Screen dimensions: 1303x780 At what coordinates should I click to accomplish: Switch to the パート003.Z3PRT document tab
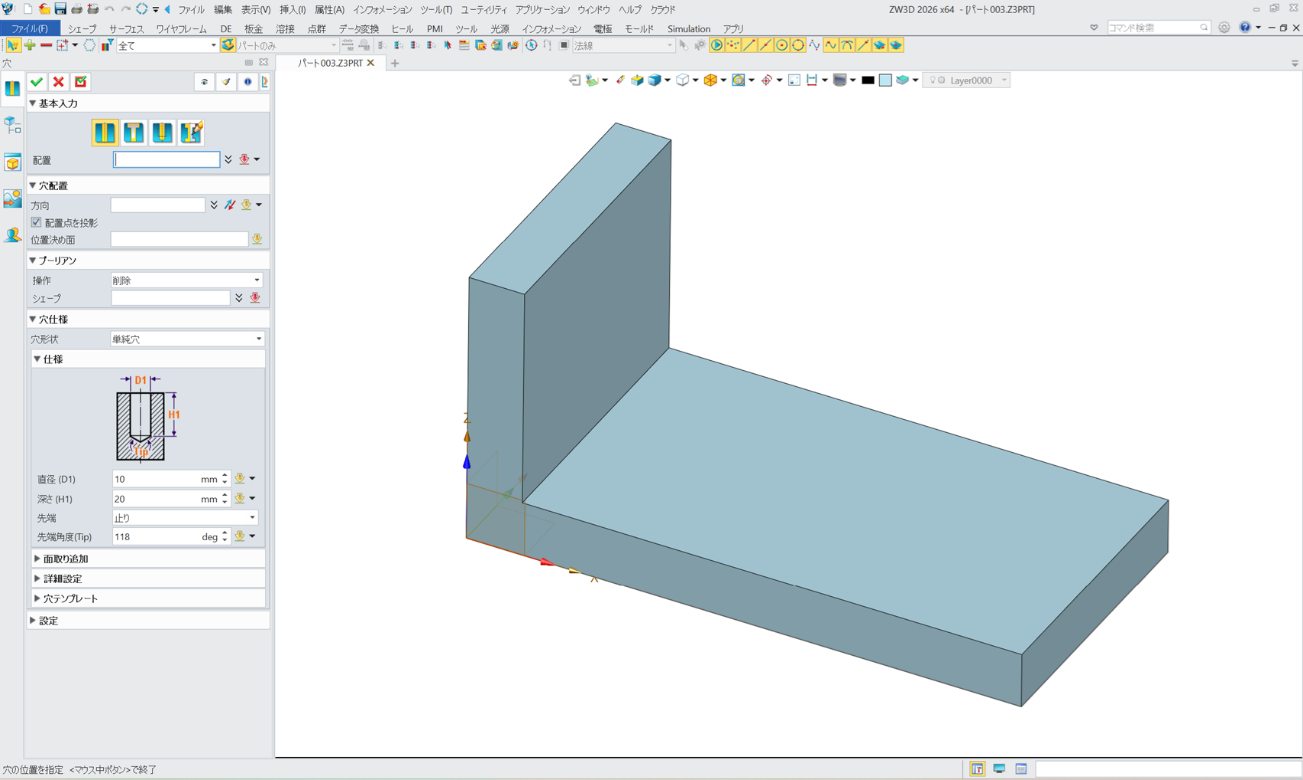click(331, 63)
